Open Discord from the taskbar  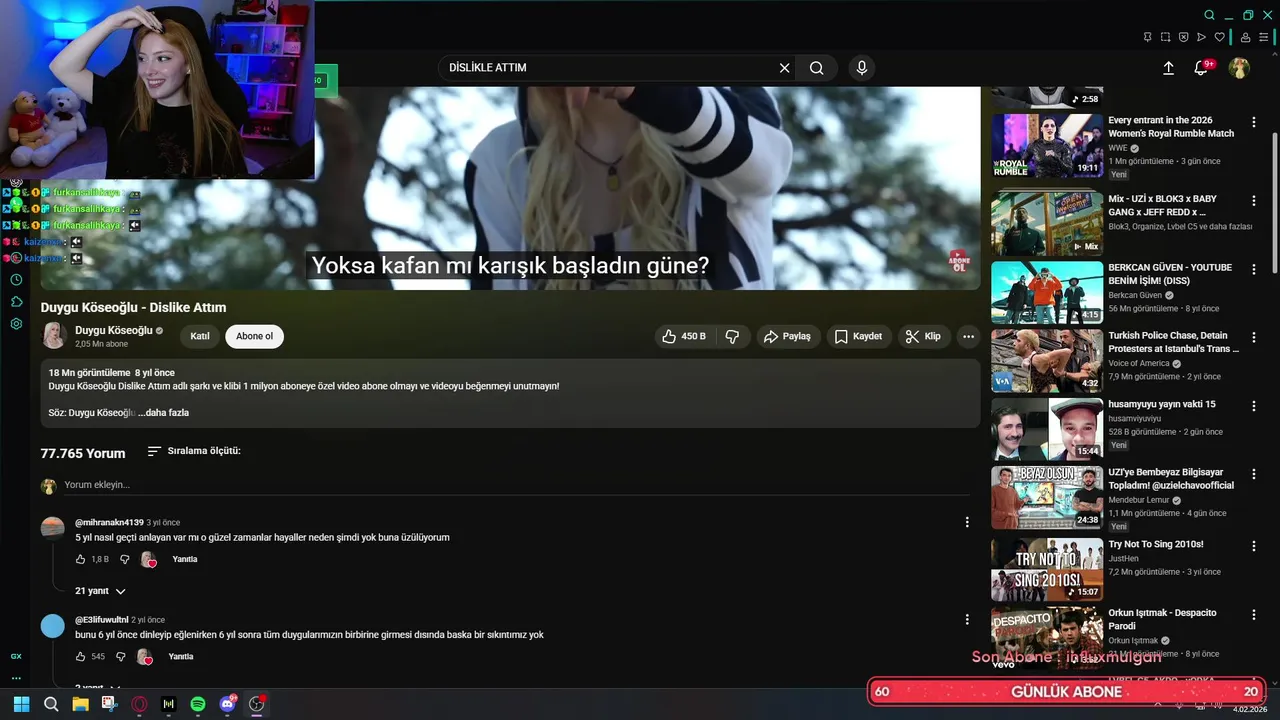pos(228,704)
